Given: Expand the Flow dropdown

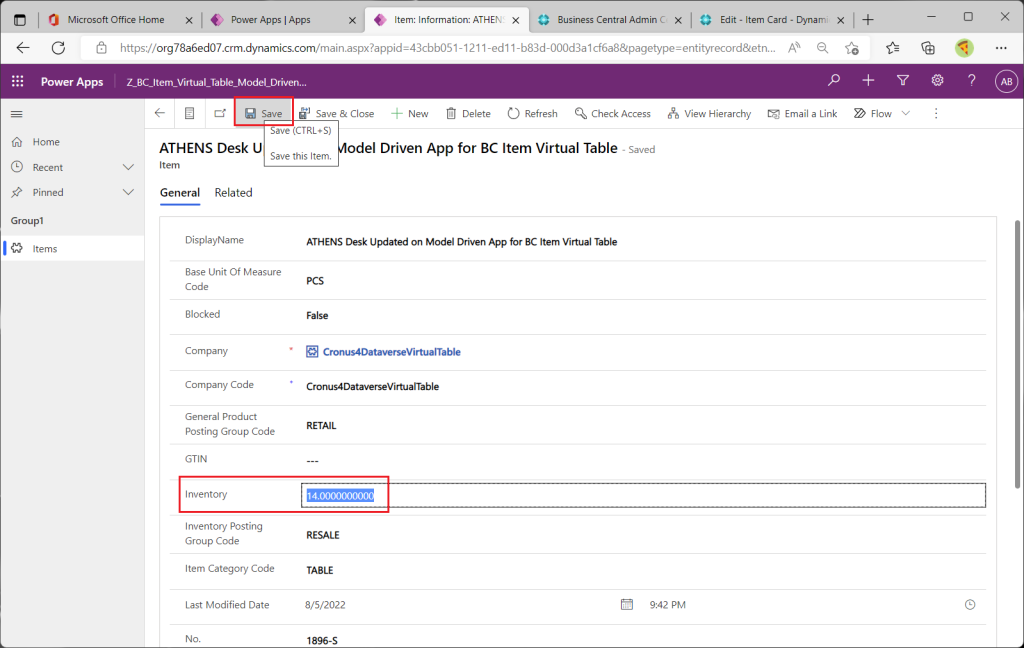Looking at the screenshot, I should pyautogui.click(x=906, y=113).
